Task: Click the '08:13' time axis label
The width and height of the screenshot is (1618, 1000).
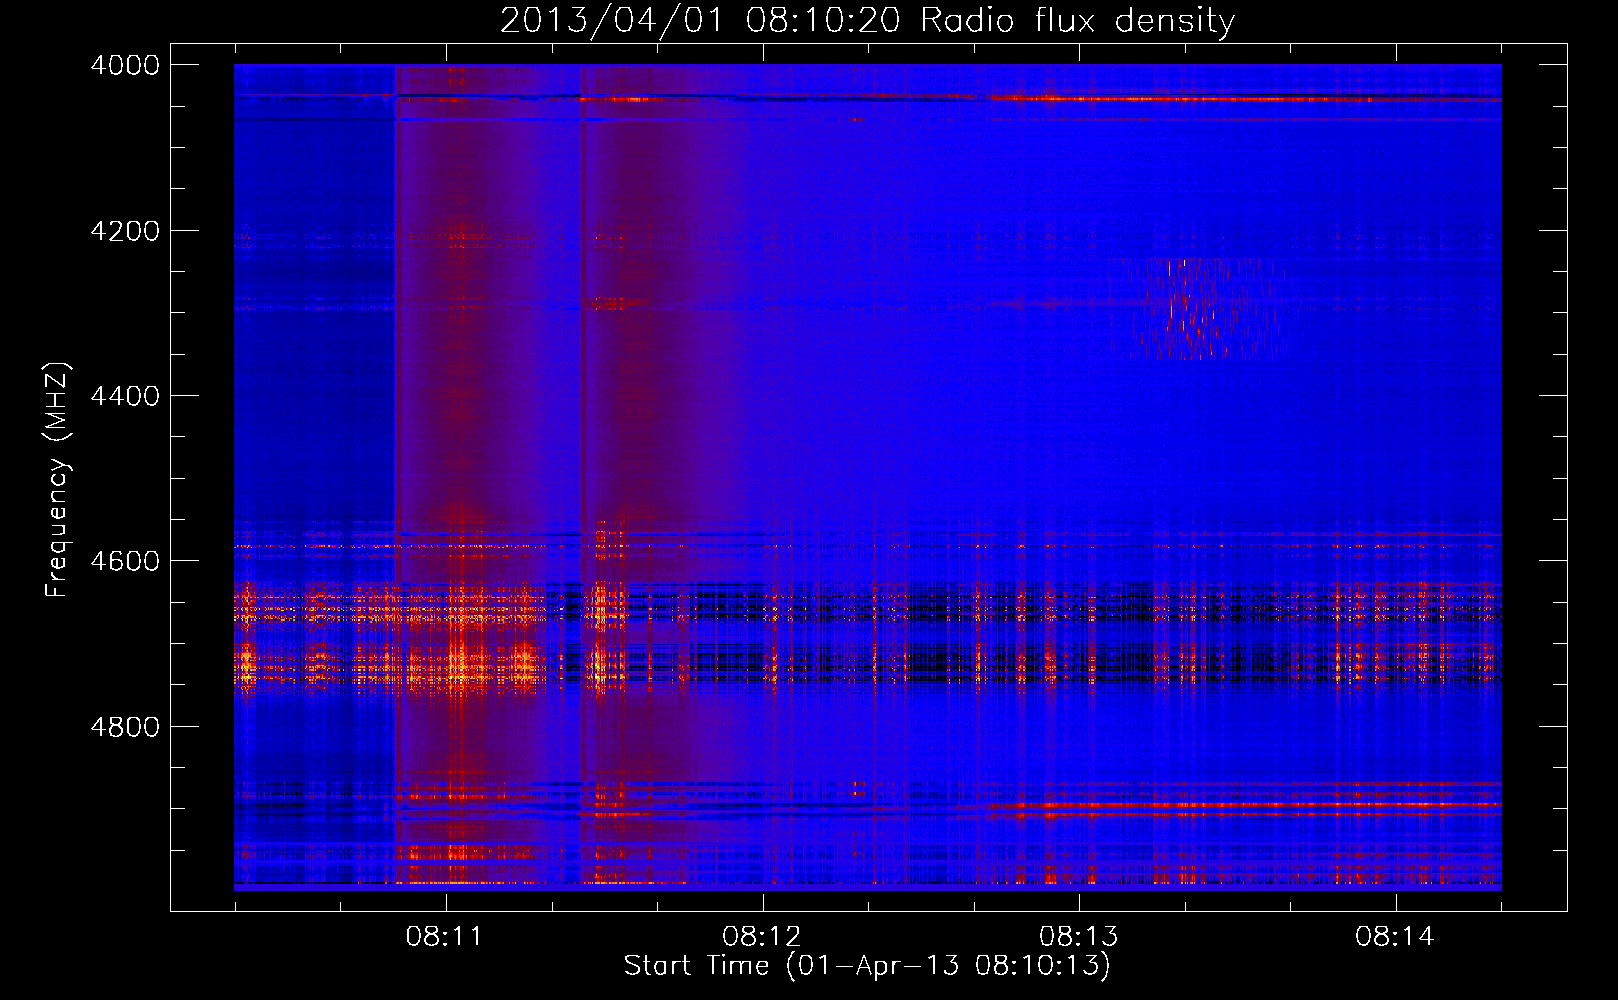Action: (1078, 937)
